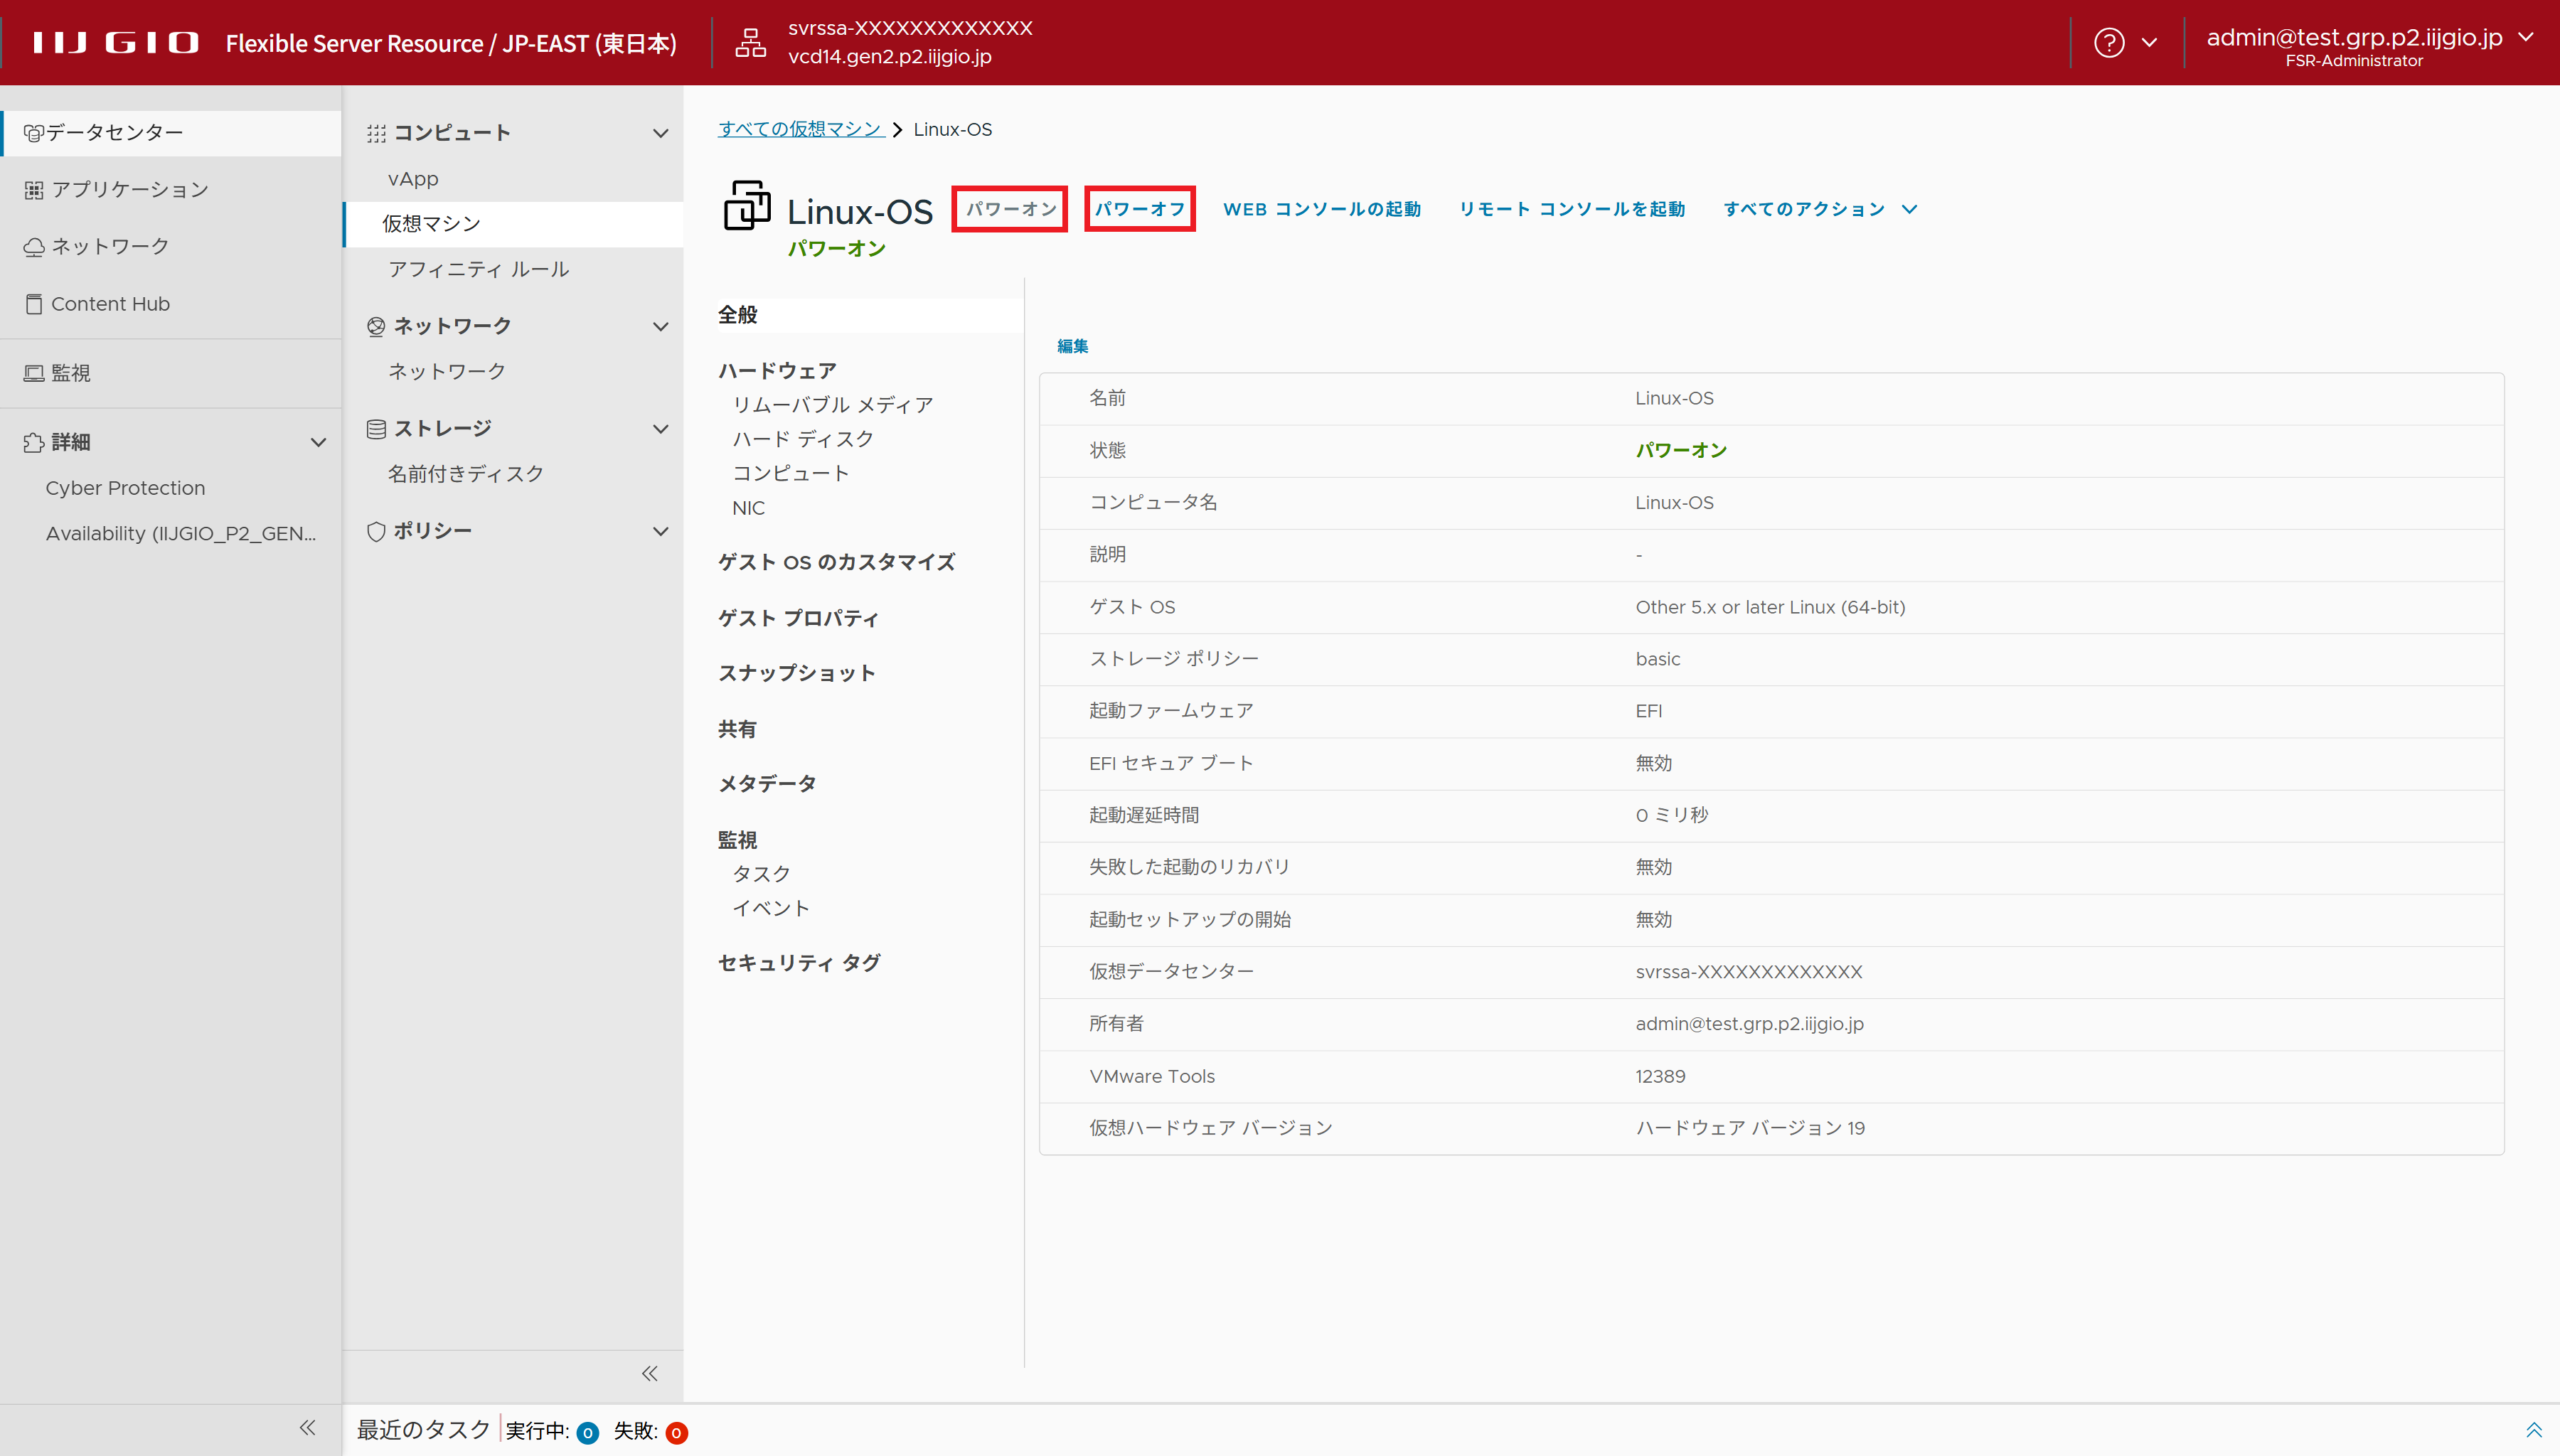Expand the ポリシー section
Image resolution: width=2560 pixels, height=1456 pixels.
[660, 531]
